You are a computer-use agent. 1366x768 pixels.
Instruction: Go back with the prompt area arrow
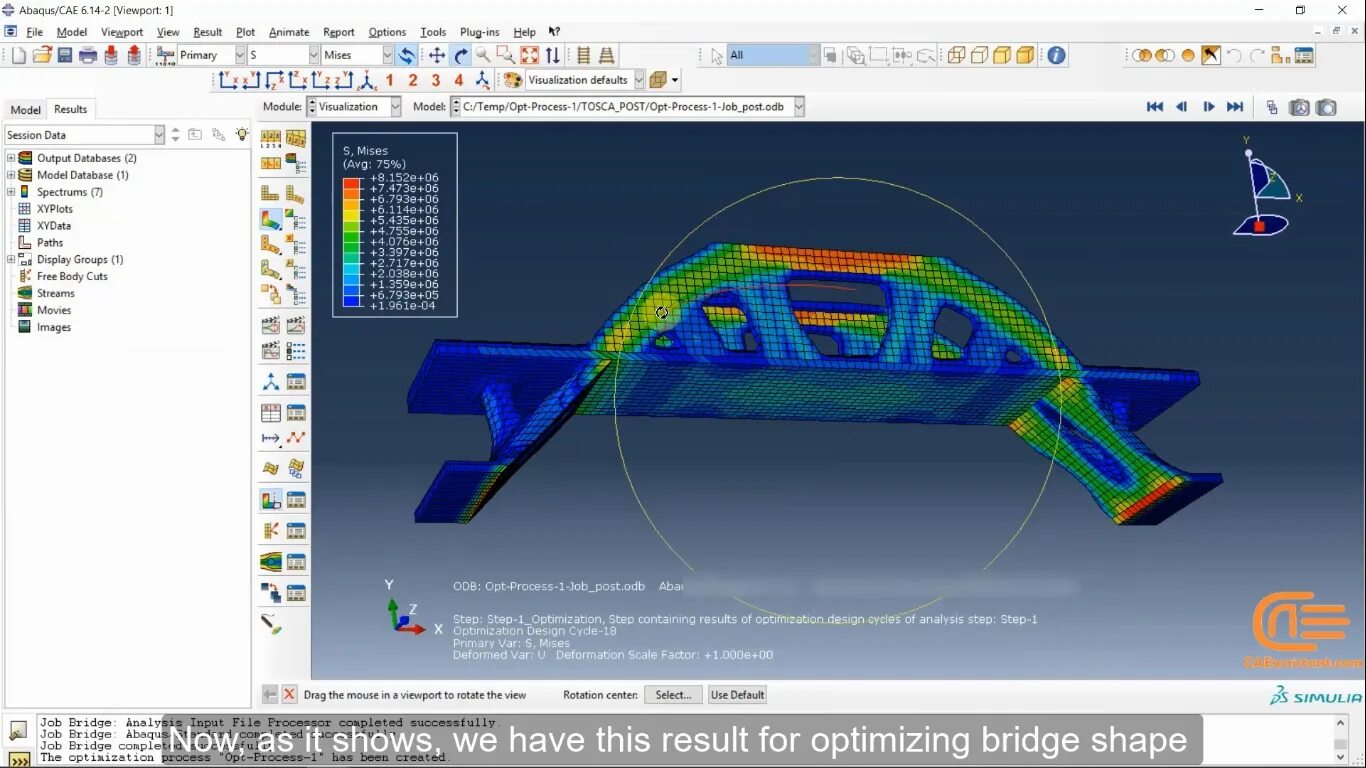tap(270, 694)
